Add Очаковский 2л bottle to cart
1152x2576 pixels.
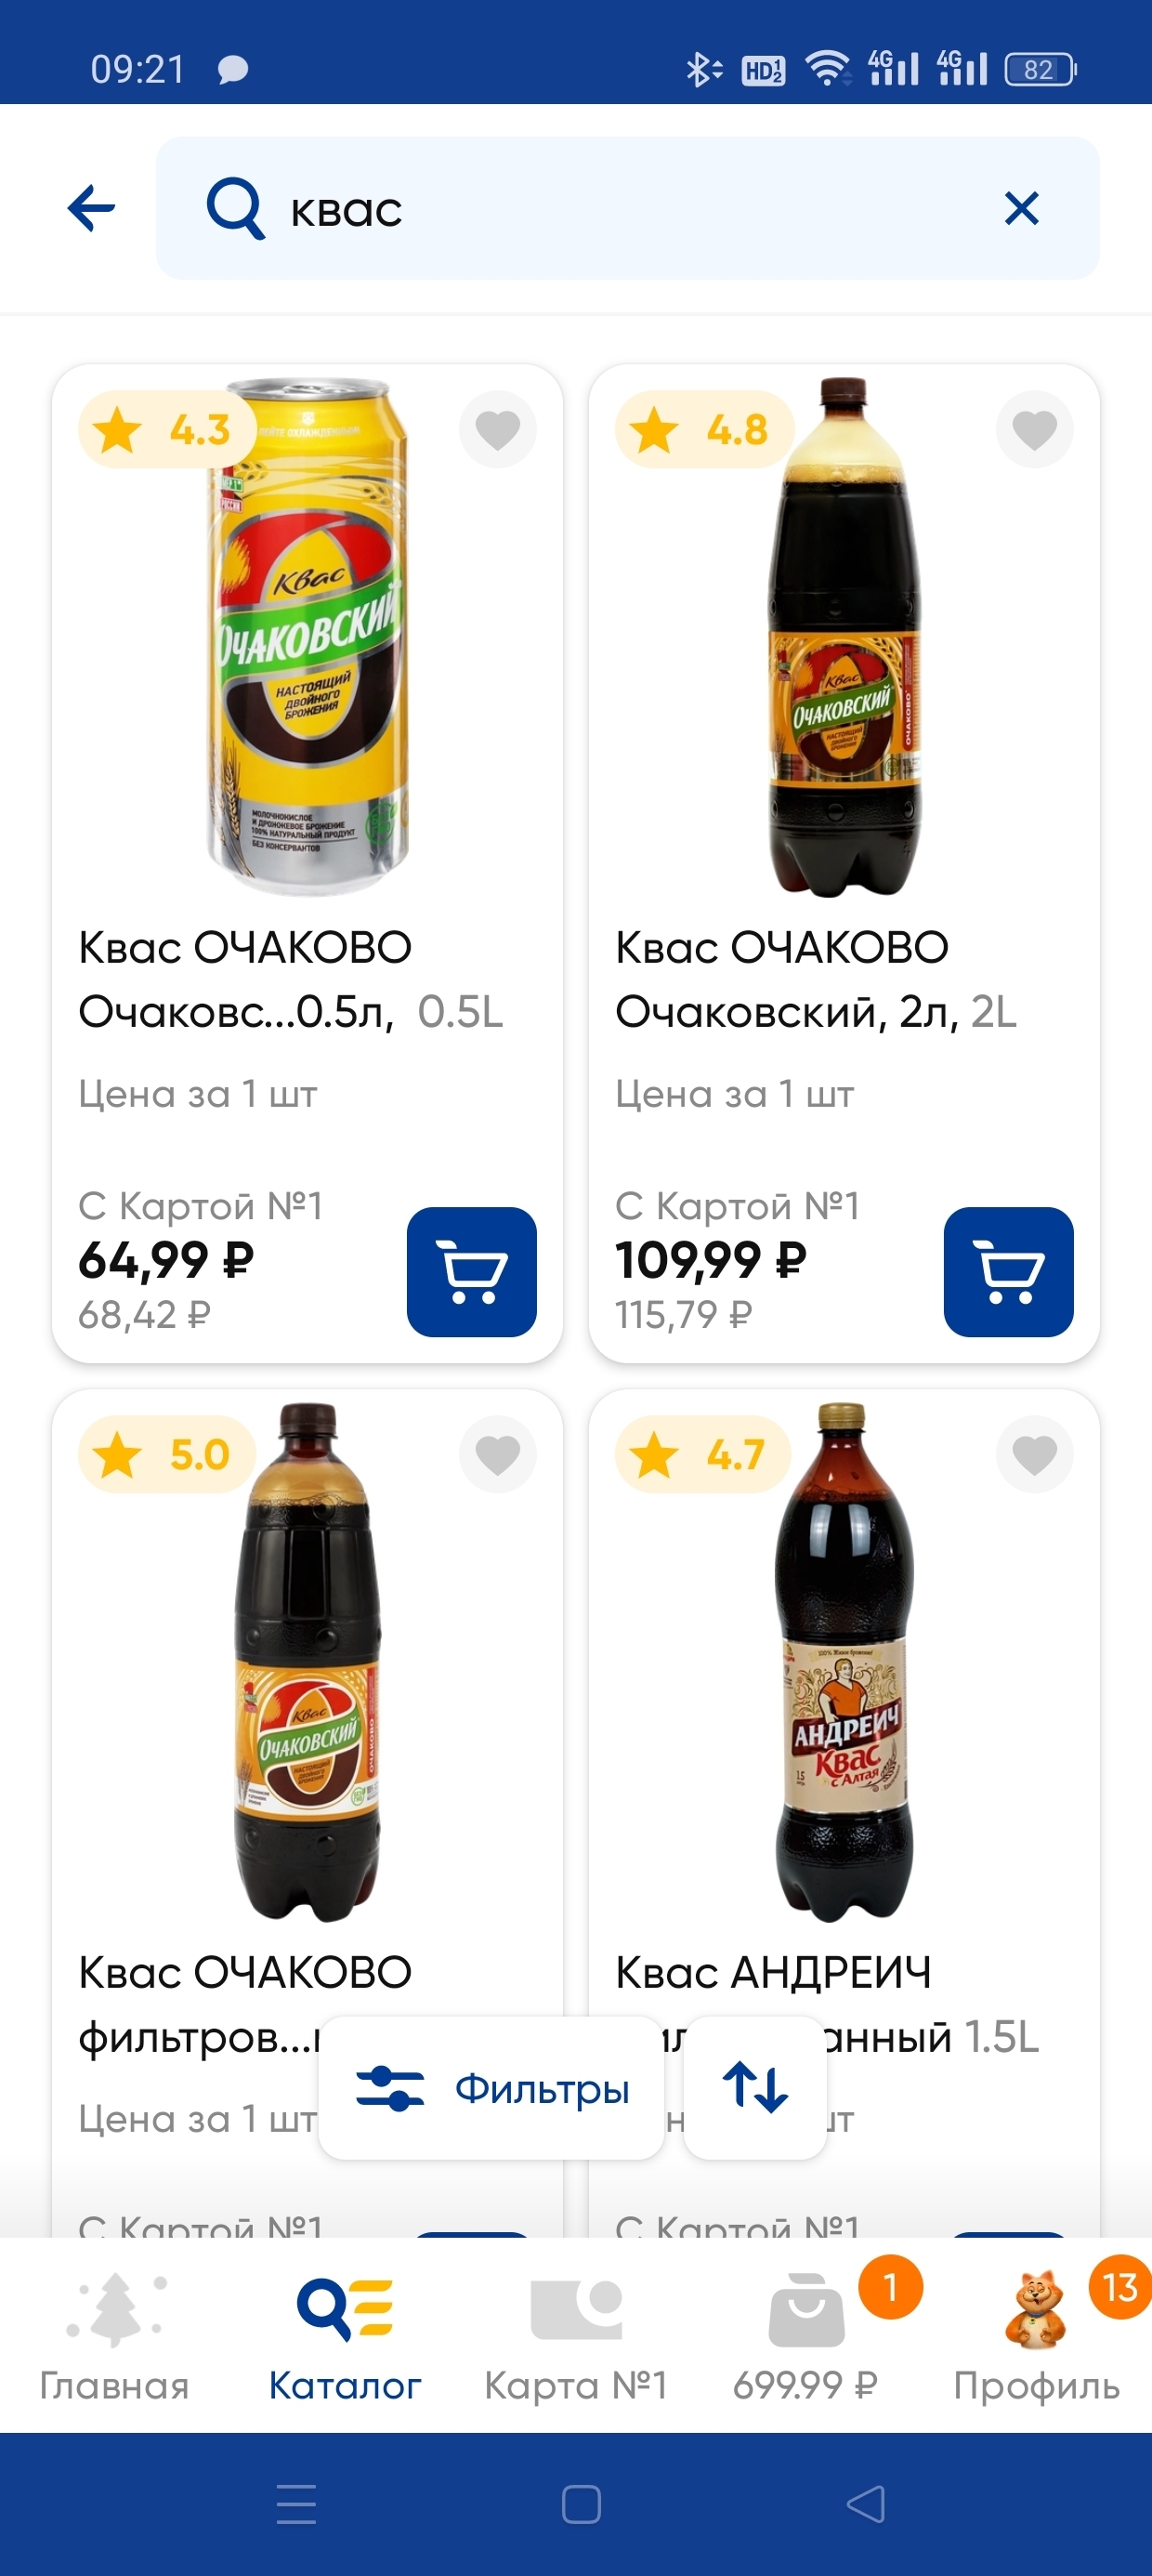[x=1008, y=1271]
